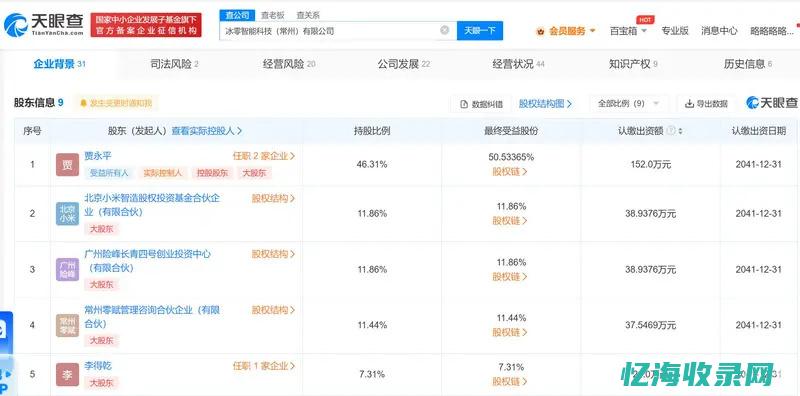This screenshot has height=396, width=800.
Task: Open the 股权结构图 link
Action: tap(545, 104)
